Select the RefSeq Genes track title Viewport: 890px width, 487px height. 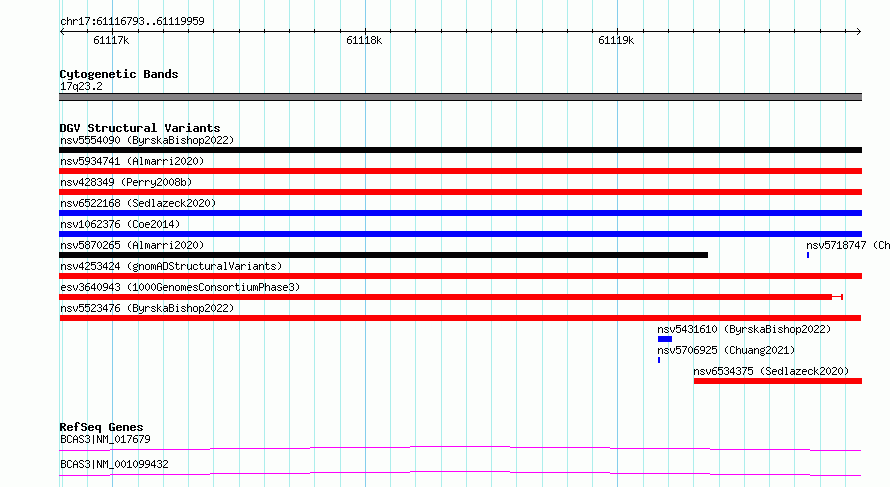pyautogui.click(x=101, y=427)
